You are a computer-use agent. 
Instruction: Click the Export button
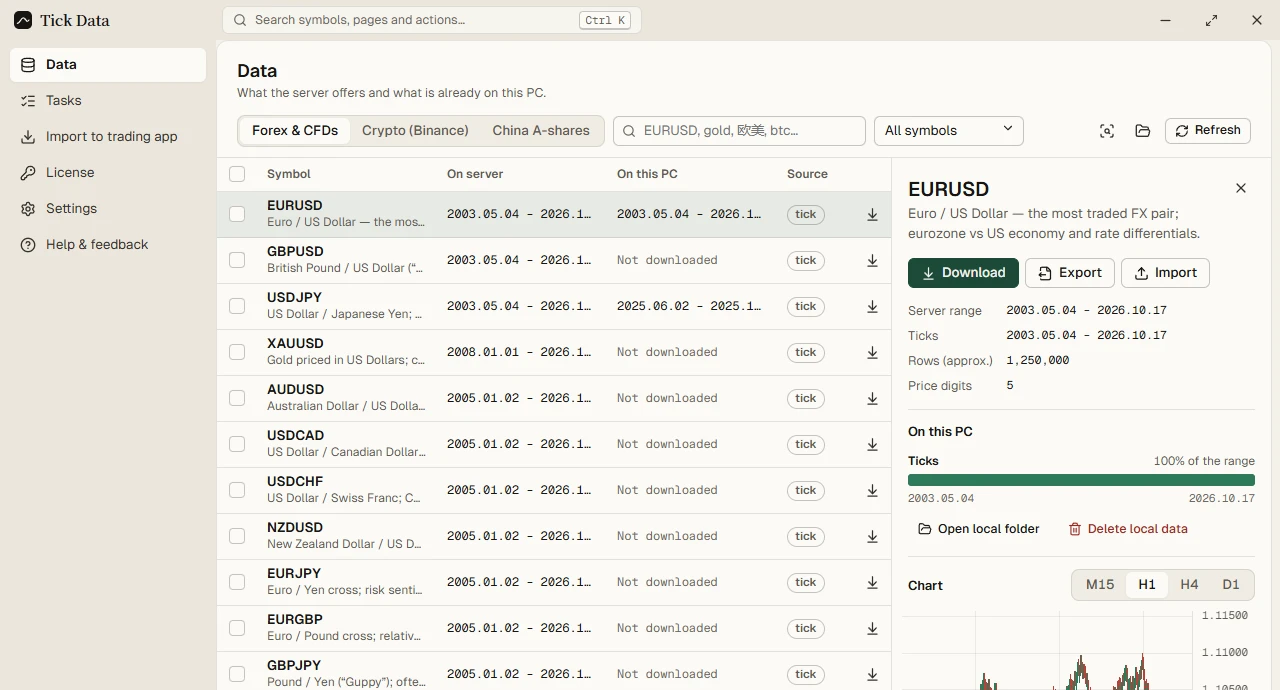[1070, 273]
